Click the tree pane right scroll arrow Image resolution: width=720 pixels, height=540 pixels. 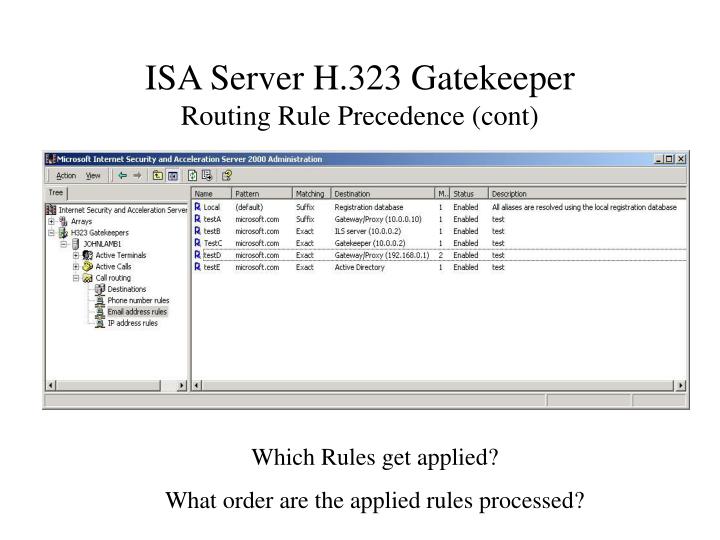[x=182, y=385]
